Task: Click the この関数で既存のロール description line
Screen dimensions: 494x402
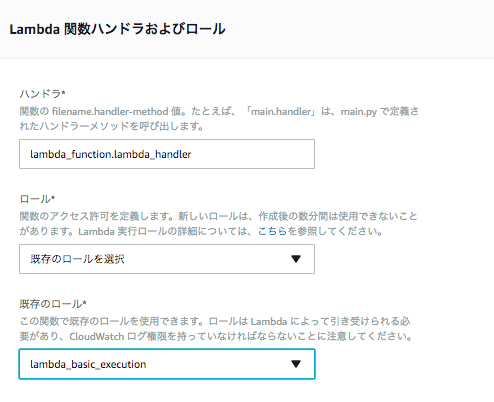Action: 215,321
